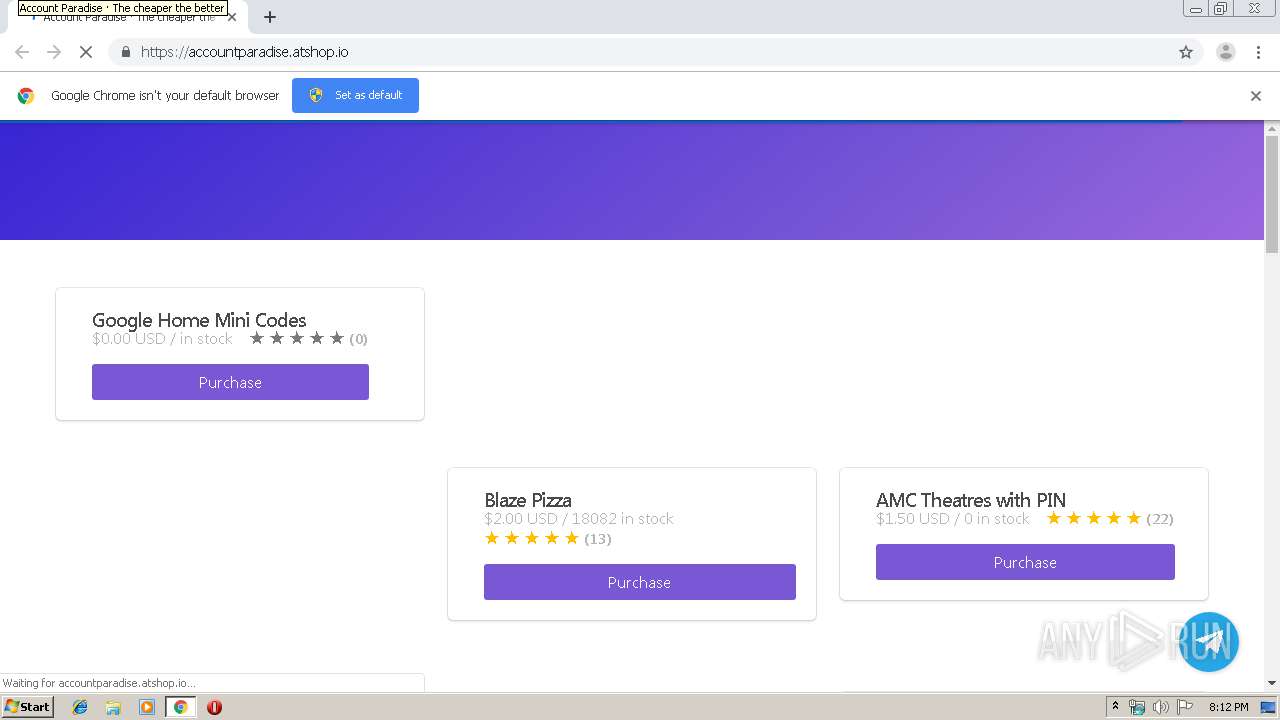
Task: Open a new browser tab
Action: (270, 17)
